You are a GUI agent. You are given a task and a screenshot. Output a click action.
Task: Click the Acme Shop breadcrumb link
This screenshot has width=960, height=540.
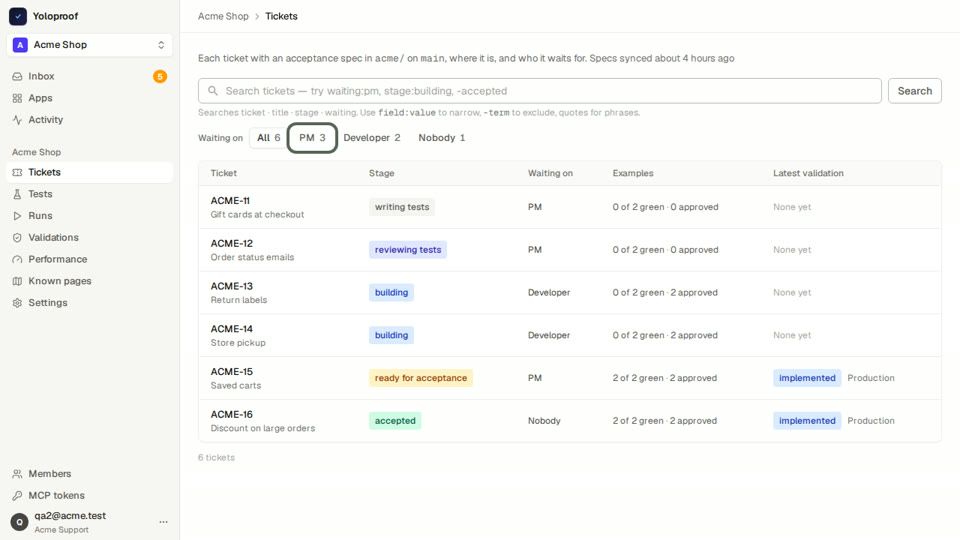click(223, 17)
